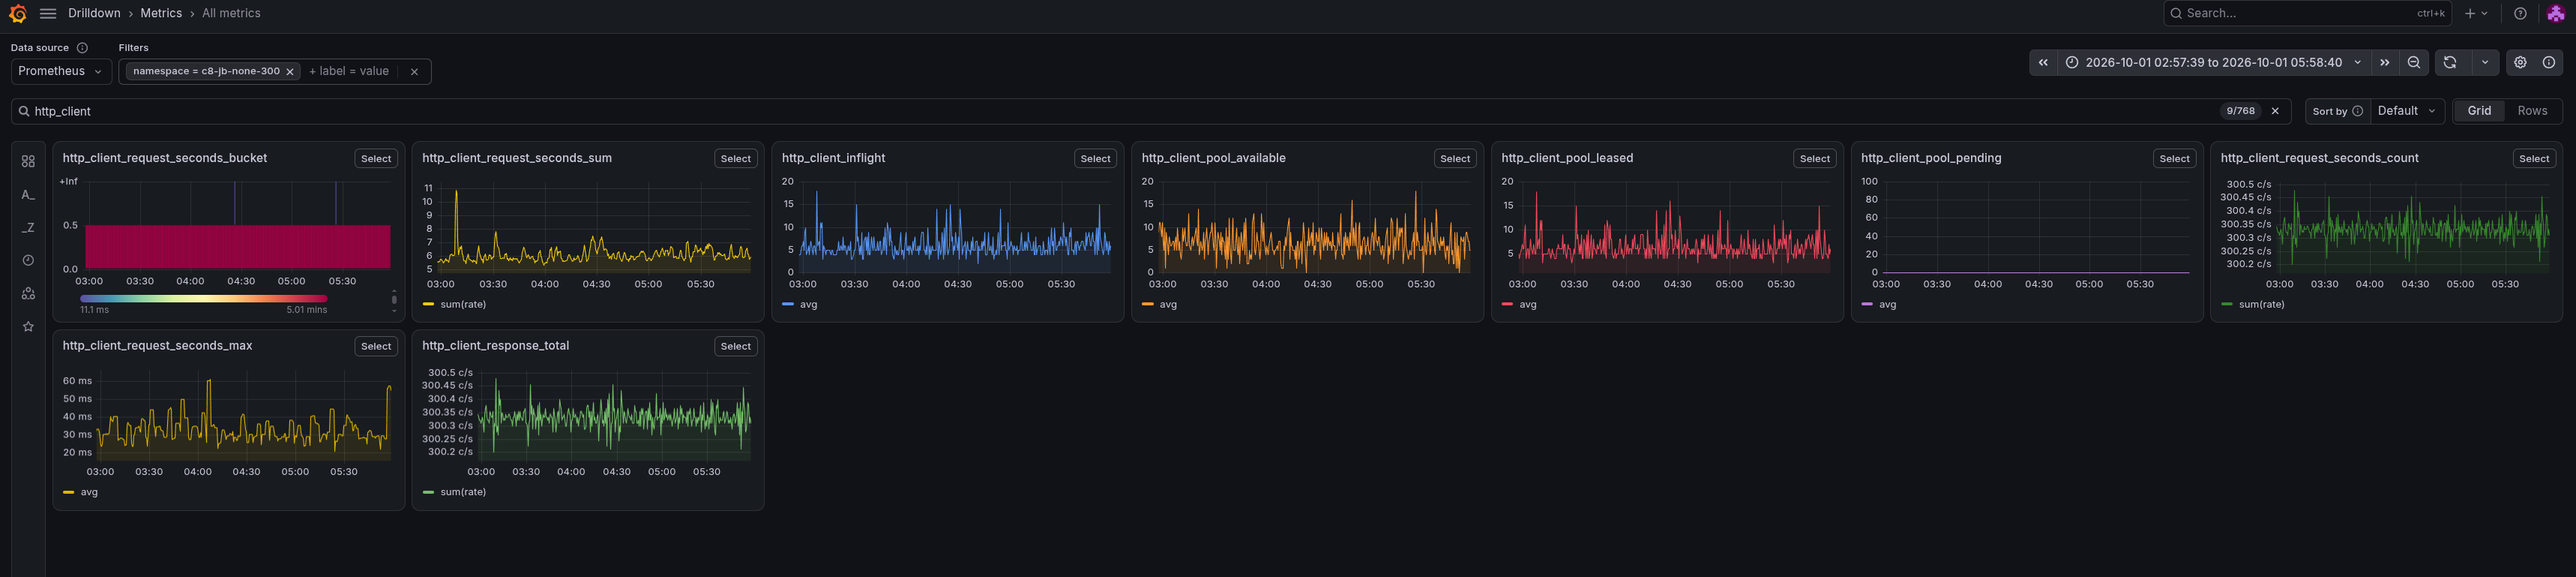The width and height of the screenshot is (2576, 577).
Task: Click the sidebar prefix filter A_ icon
Action: tap(28, 195)
